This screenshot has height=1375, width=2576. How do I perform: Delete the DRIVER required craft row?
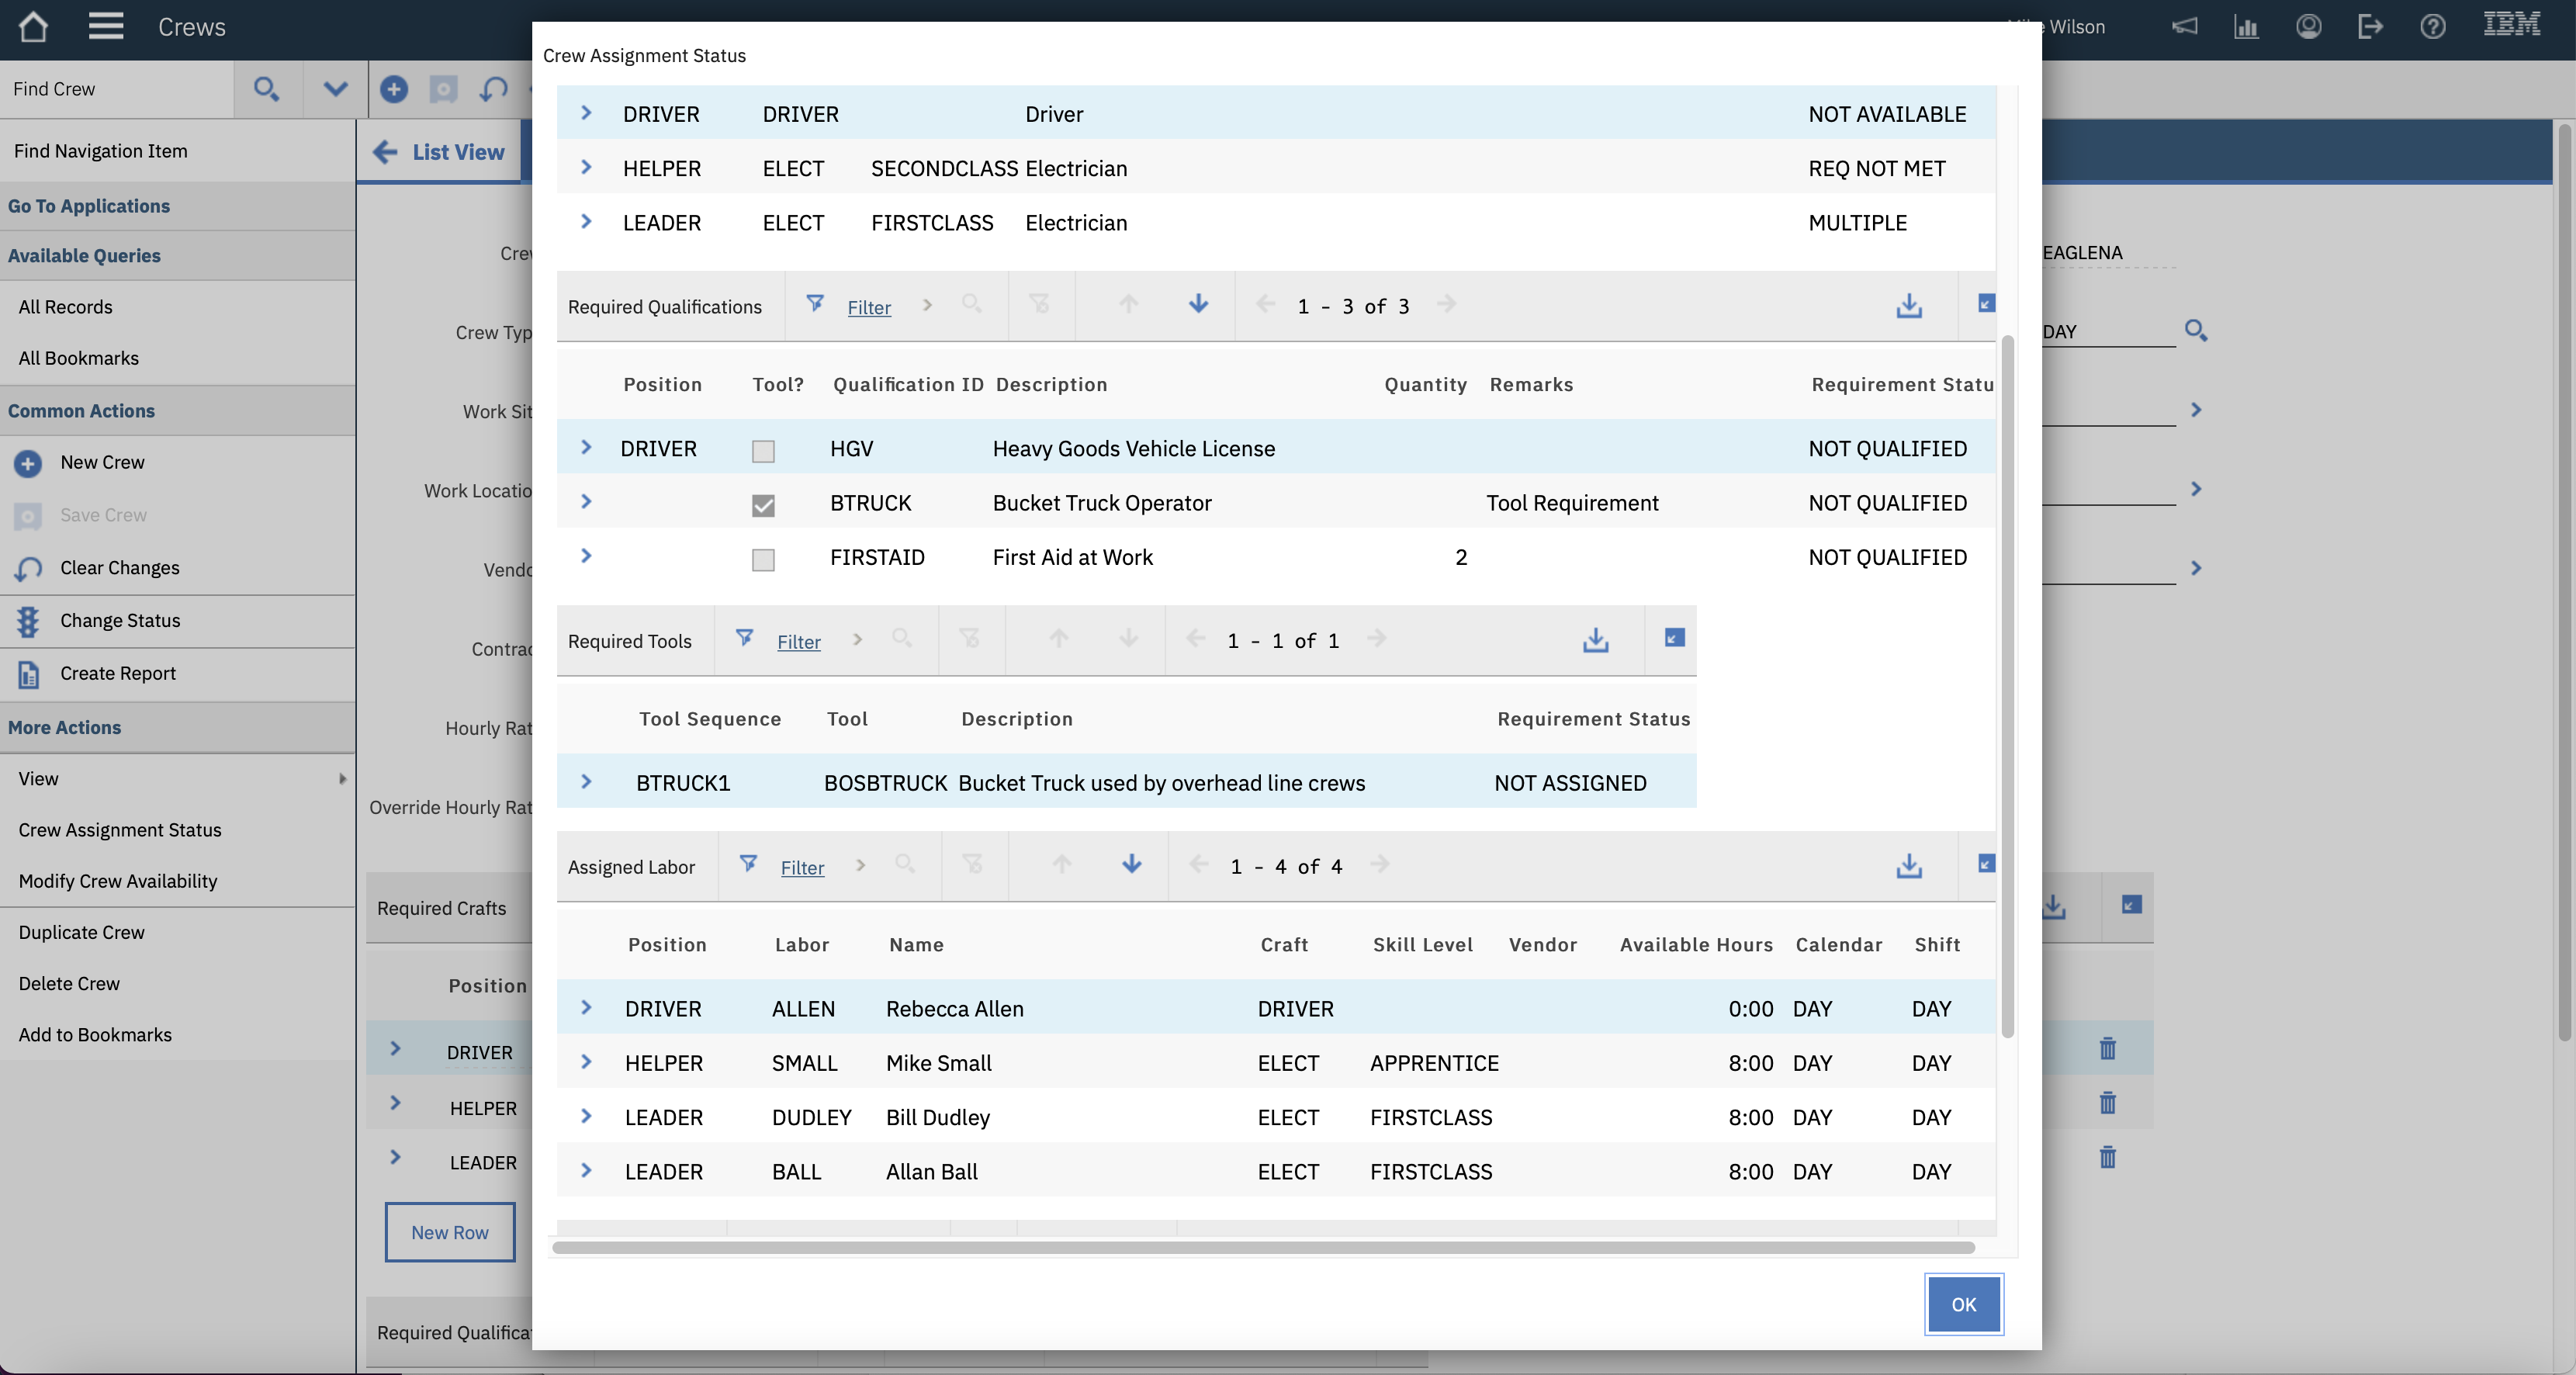pyautogui.click(x=2107, y=1049)
